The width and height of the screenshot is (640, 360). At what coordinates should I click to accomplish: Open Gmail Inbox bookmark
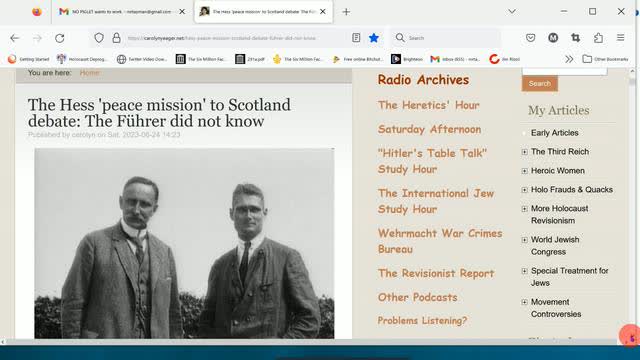click(455, 59)
